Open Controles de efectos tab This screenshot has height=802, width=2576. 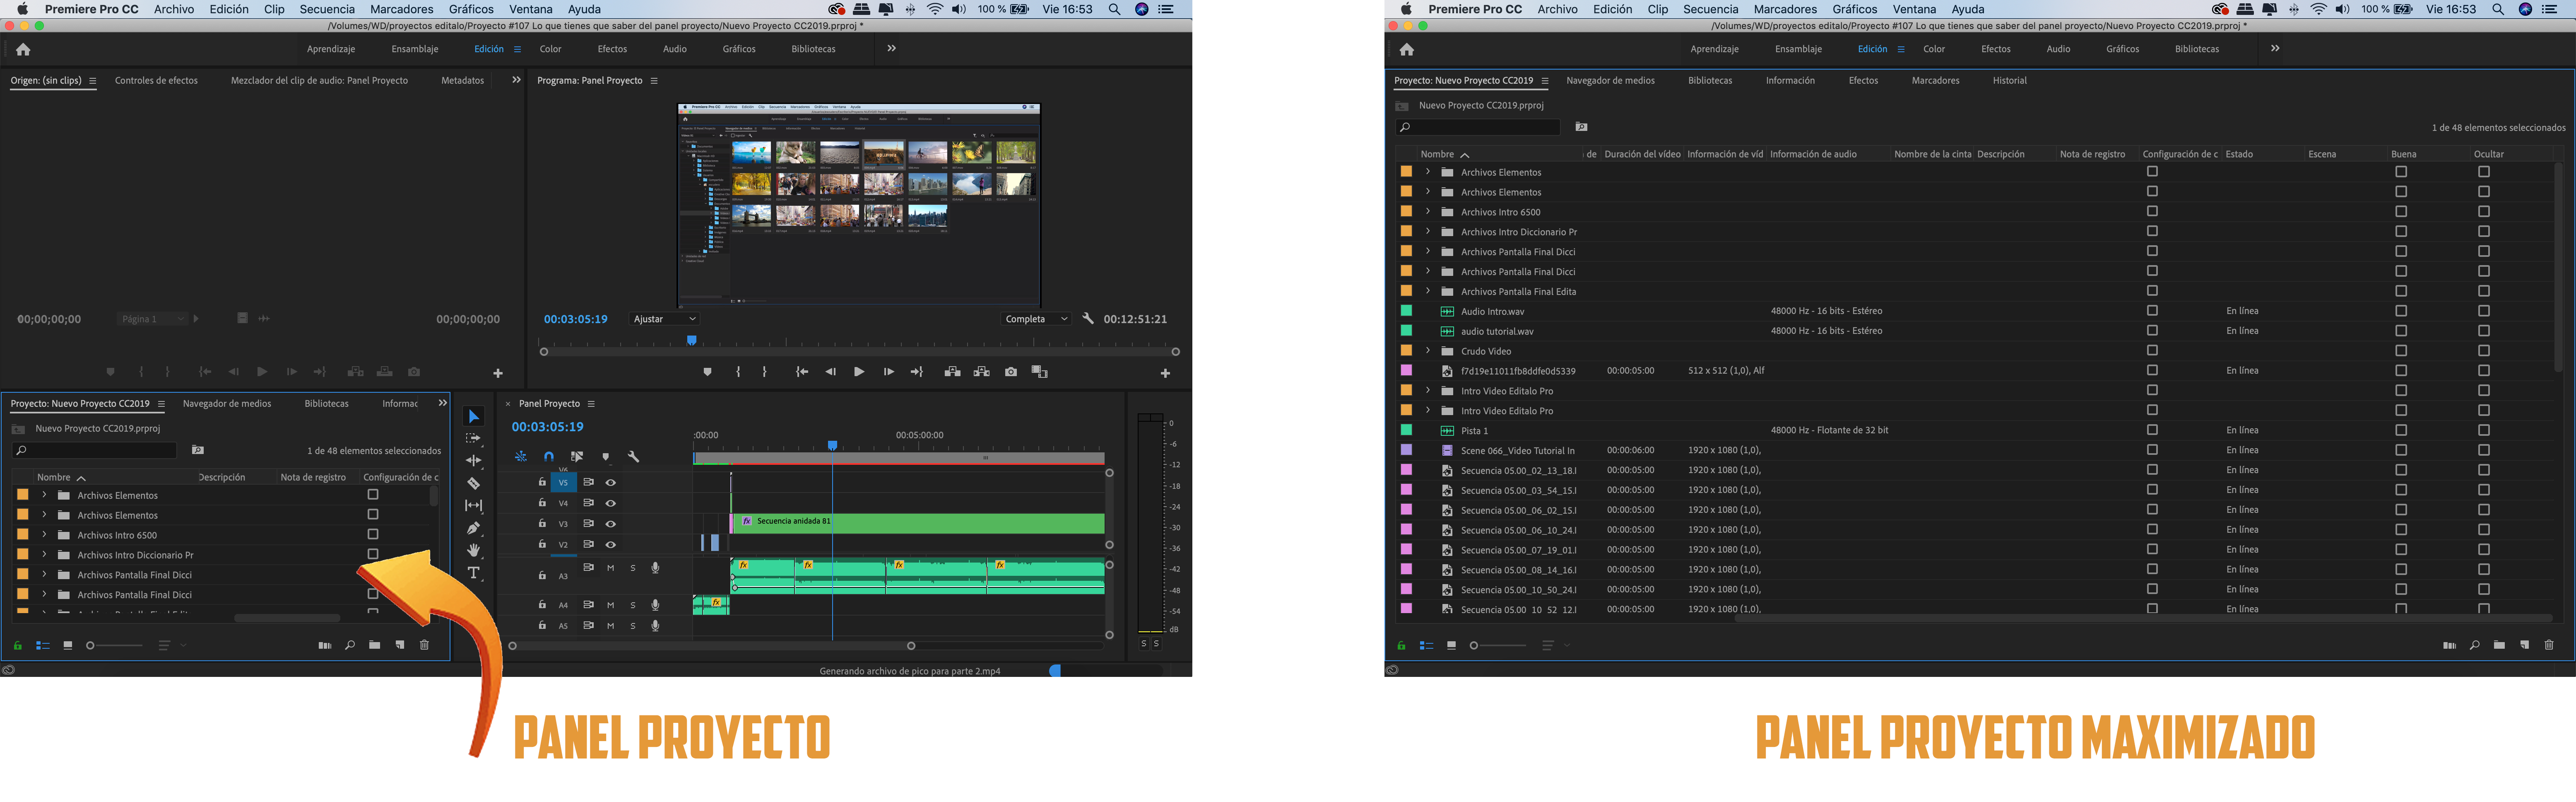[156, 81]
